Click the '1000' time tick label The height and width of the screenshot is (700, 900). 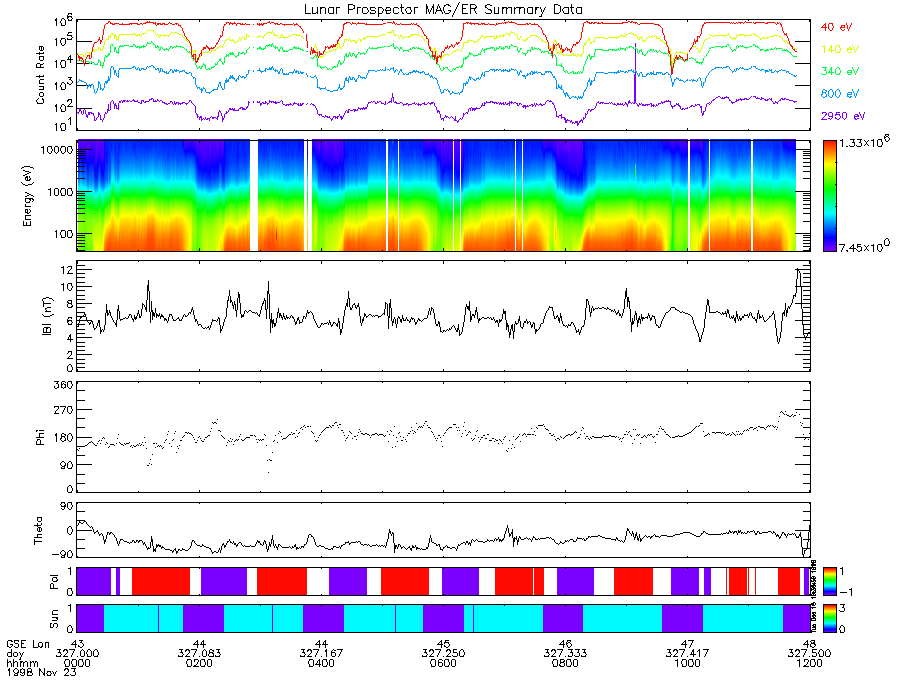[688, 663]
